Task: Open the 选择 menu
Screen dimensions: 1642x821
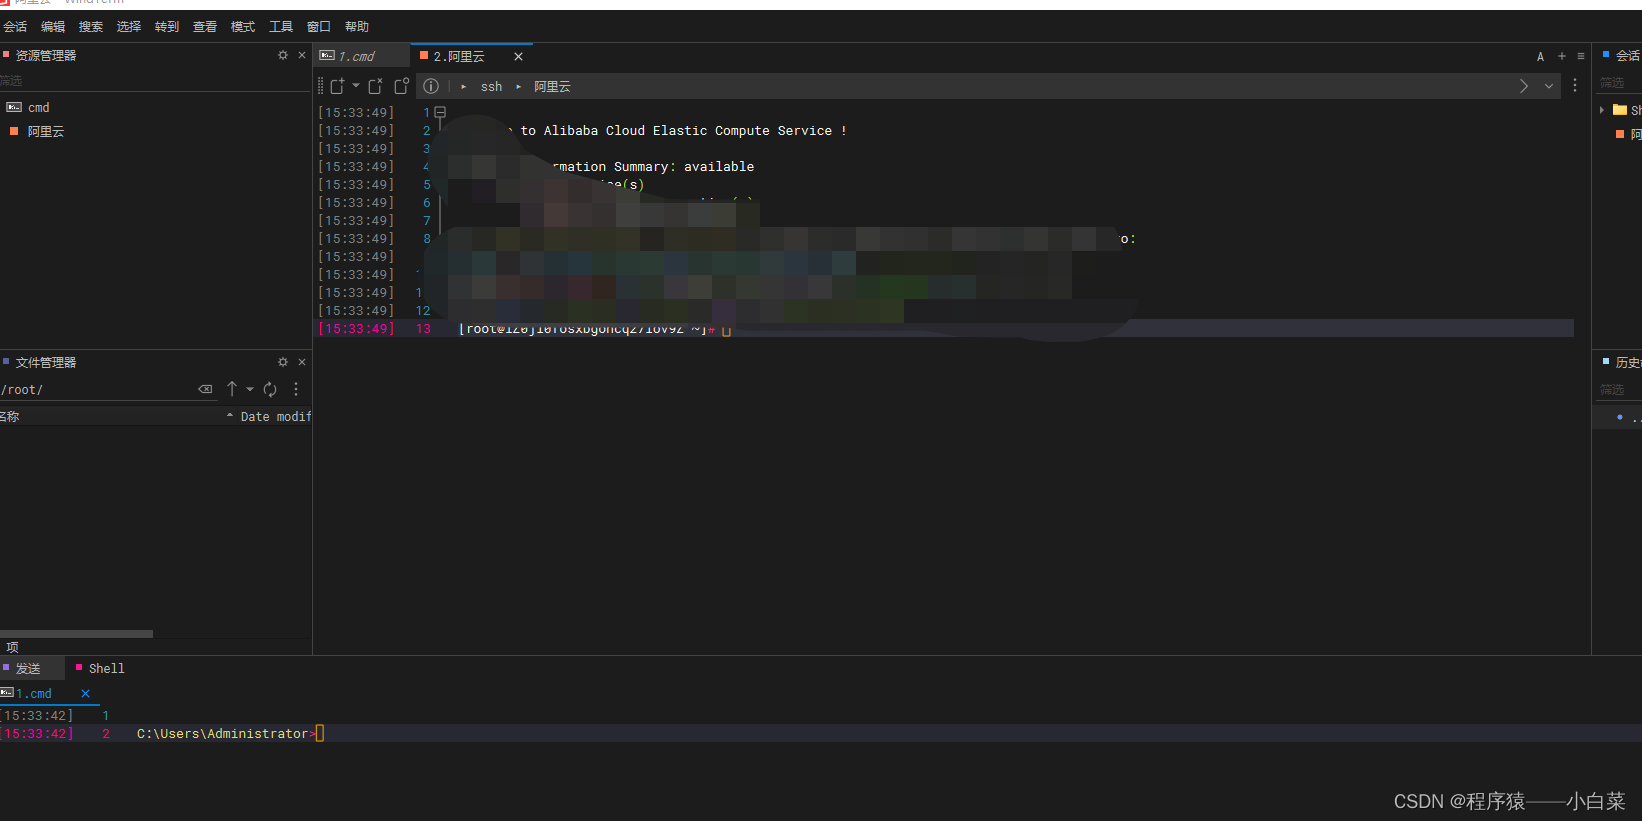Action: [129, 27]
